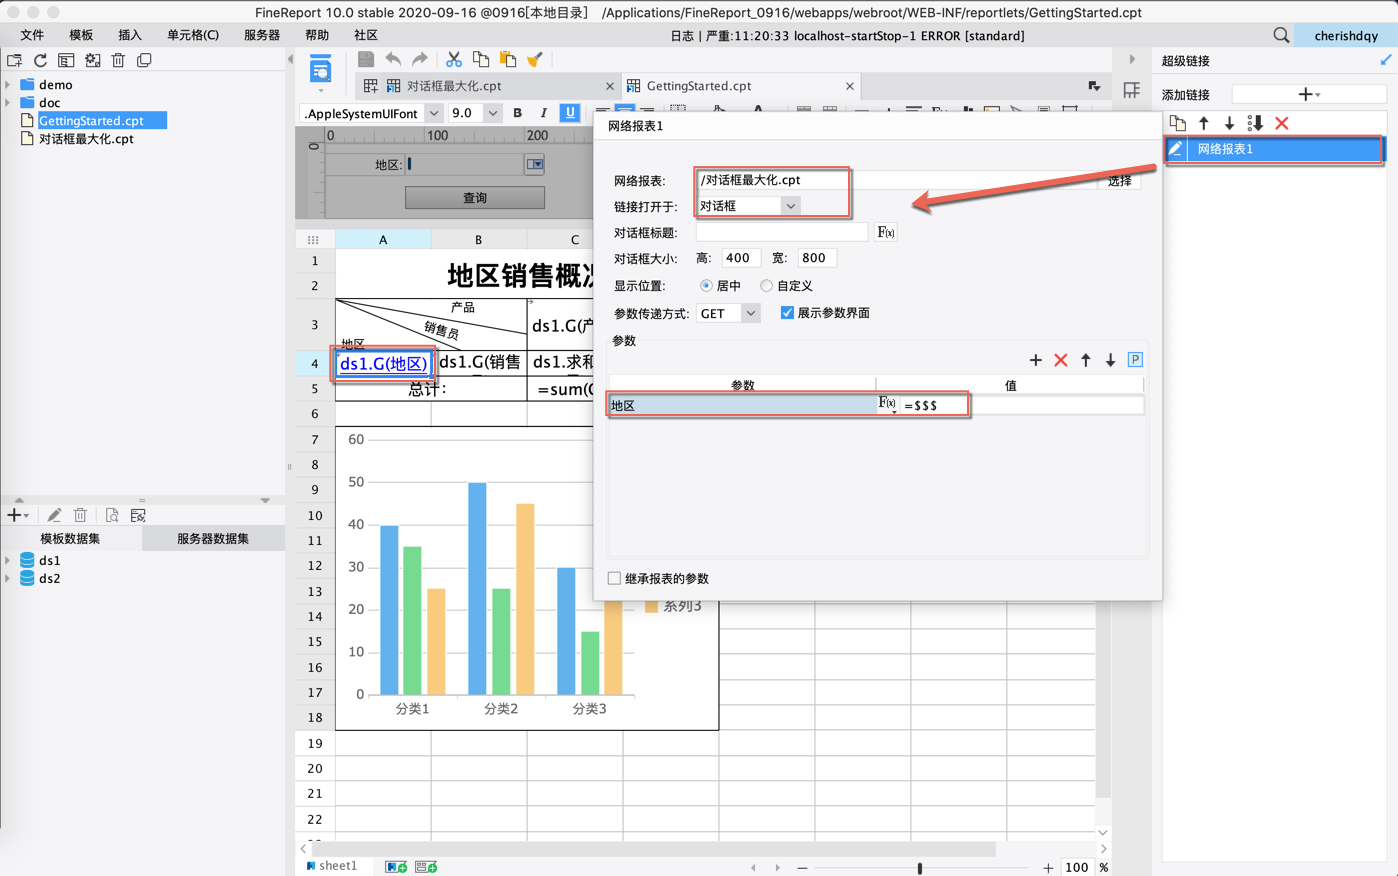The width and height of the screenshot is (1398, 876).
Task: Move the hyperlink entry down in the list
Action: pos(1229,123)
